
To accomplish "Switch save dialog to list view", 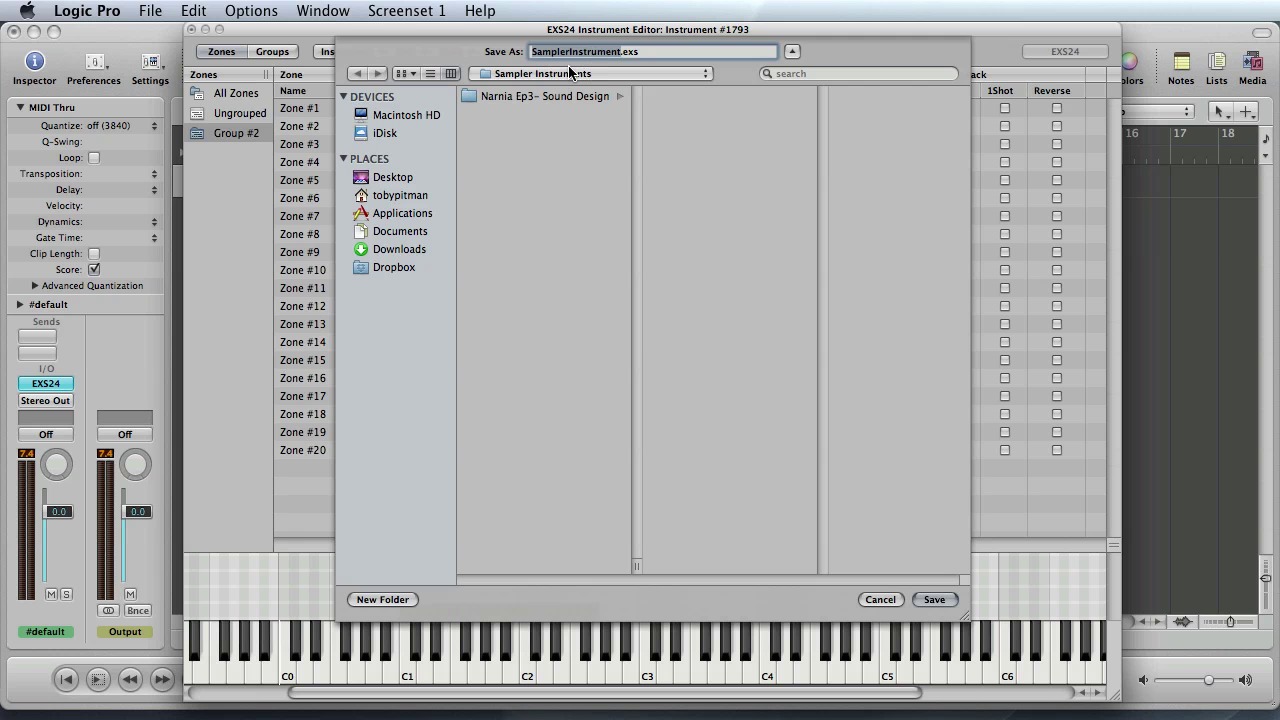I will click(430, 73).
